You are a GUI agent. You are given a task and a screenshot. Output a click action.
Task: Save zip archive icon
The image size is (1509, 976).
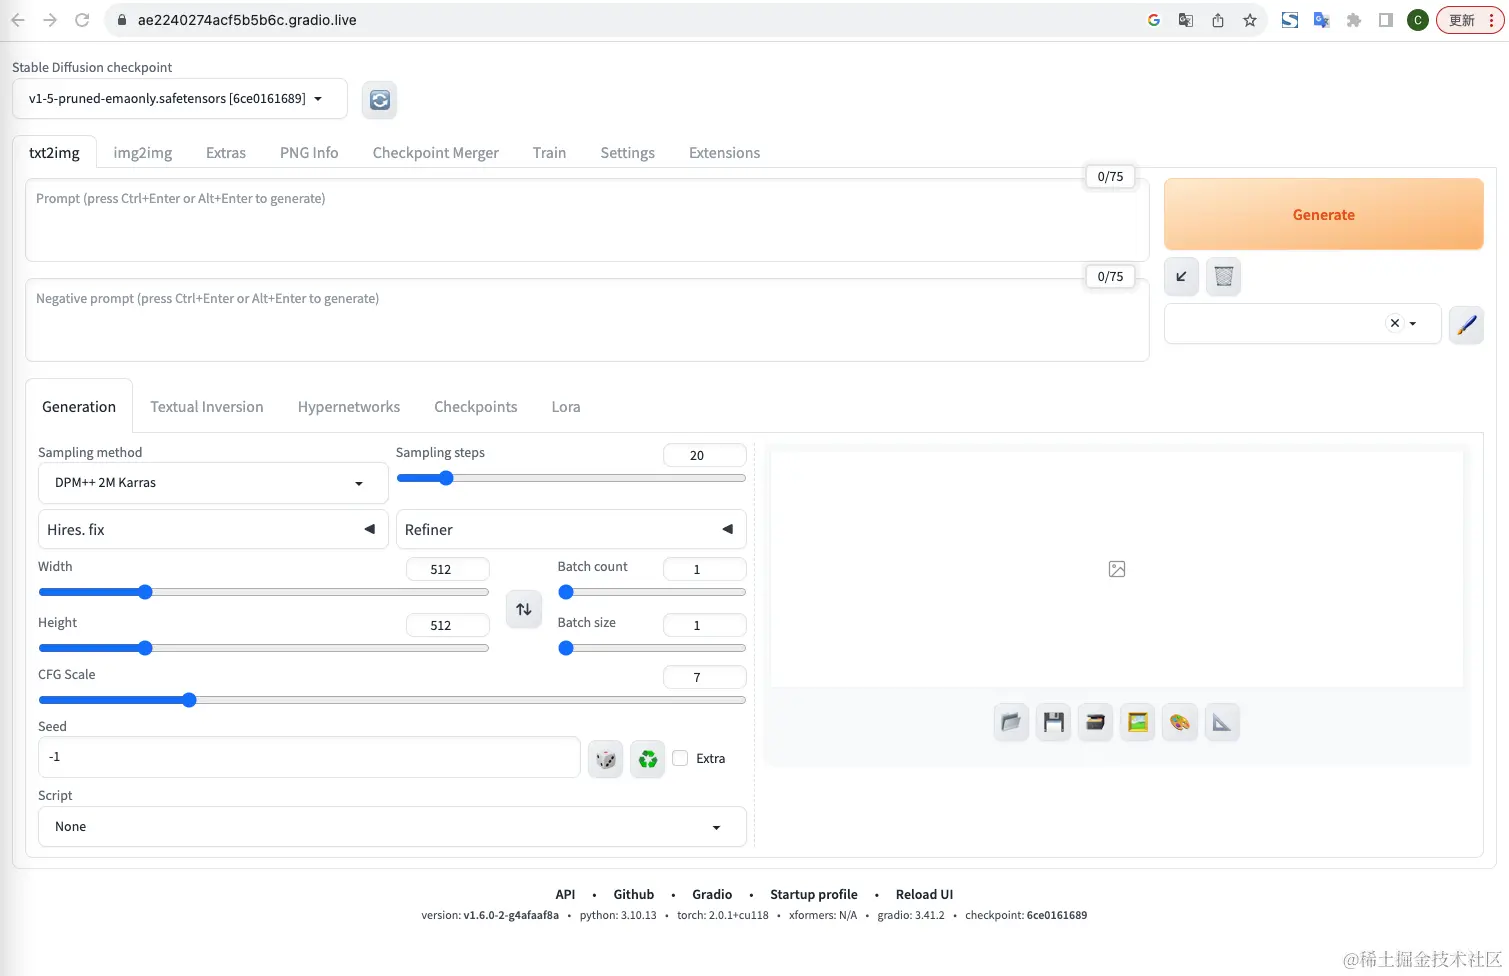1096,722
